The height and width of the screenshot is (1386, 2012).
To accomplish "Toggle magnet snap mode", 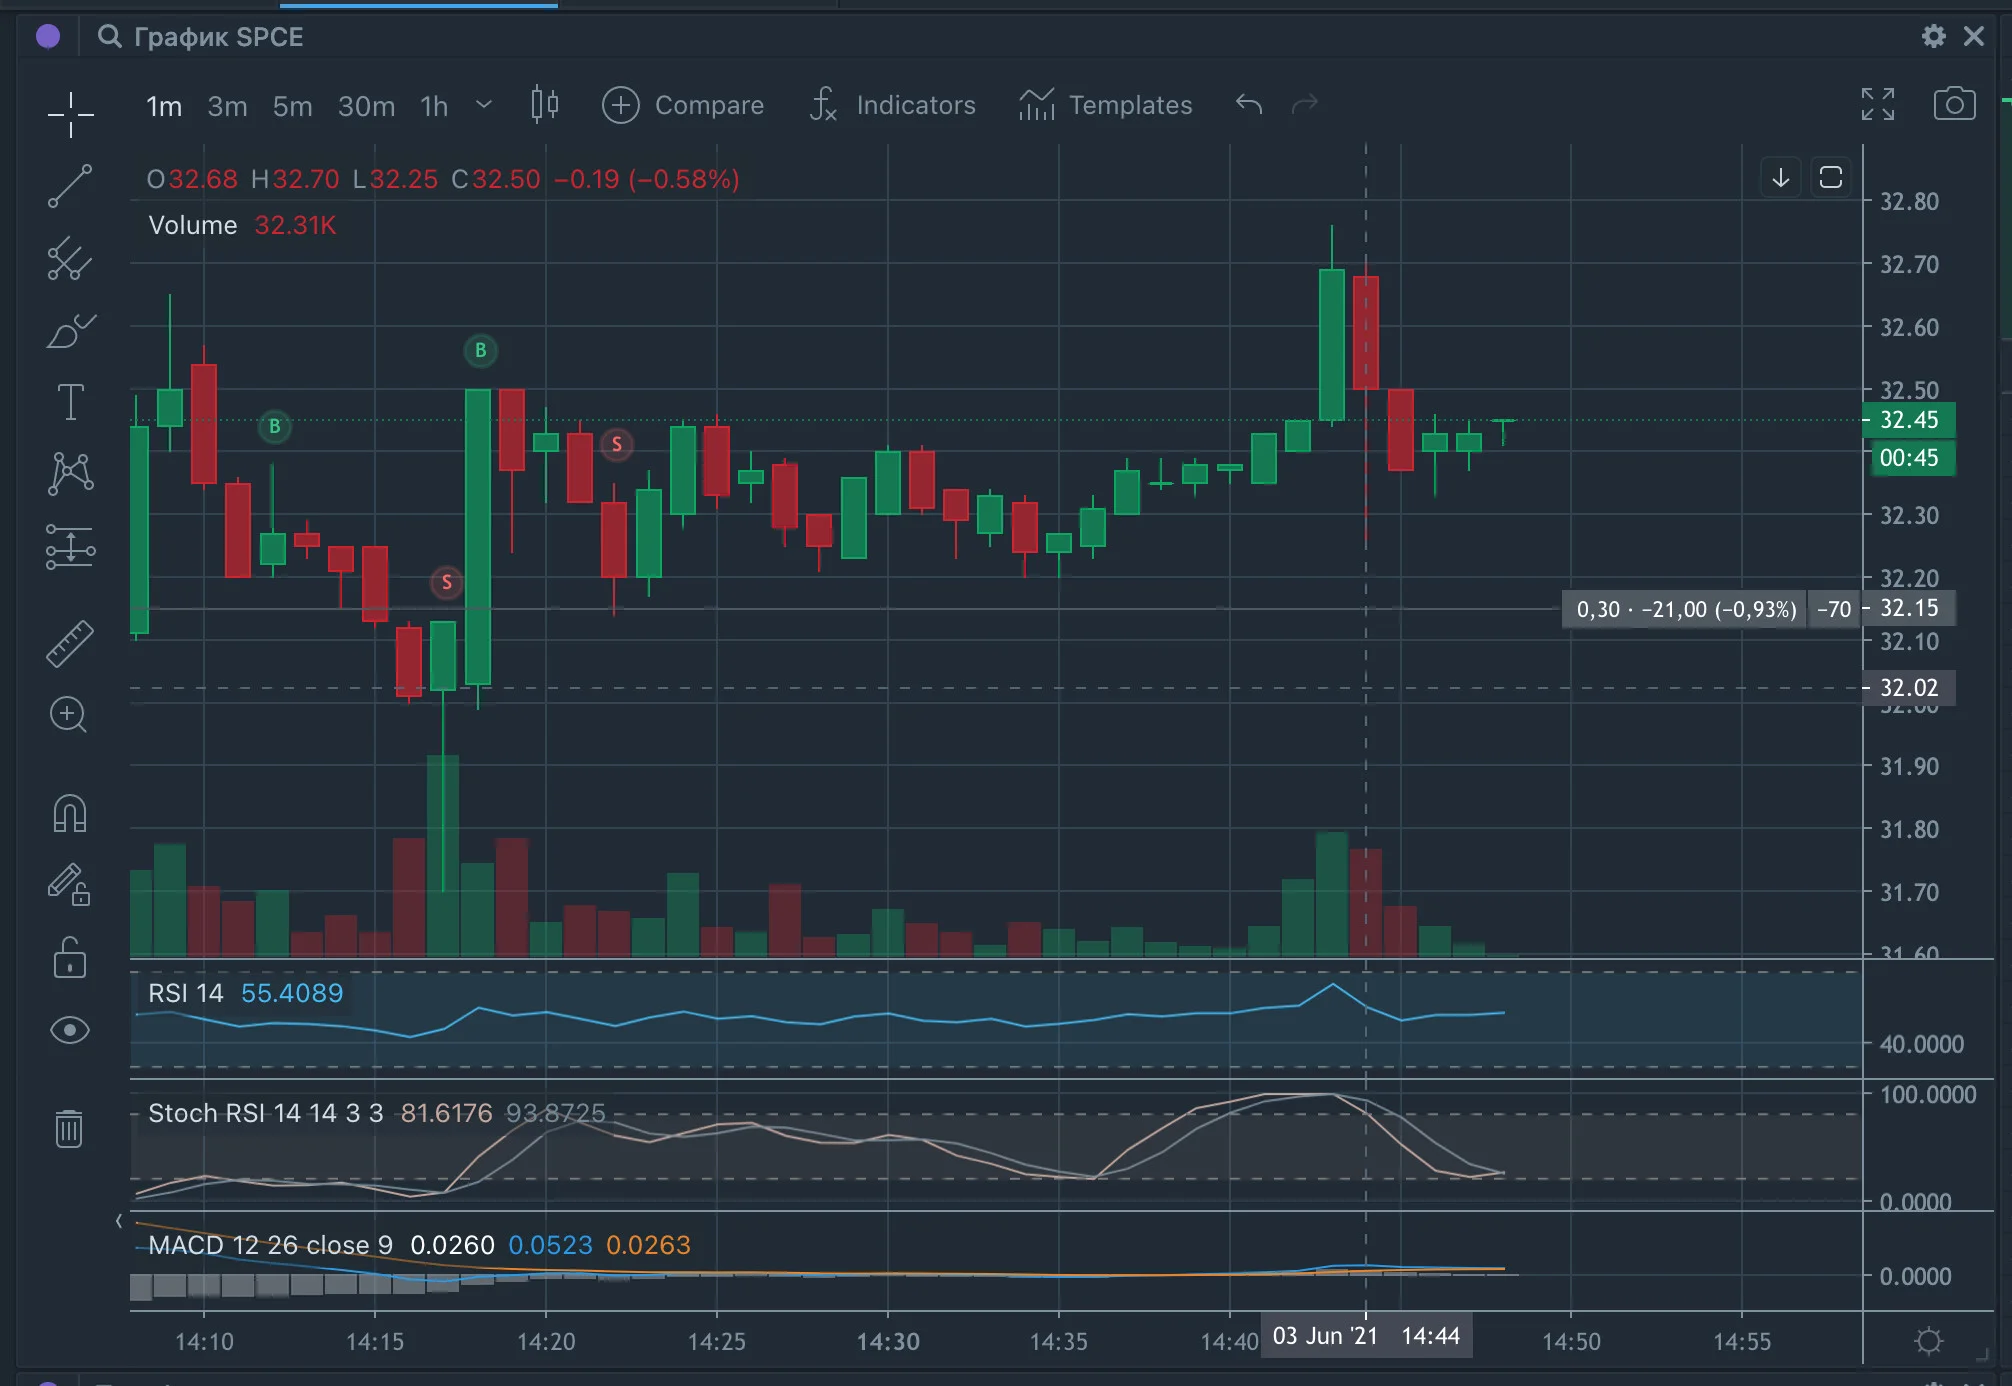I will click(70, 813).
